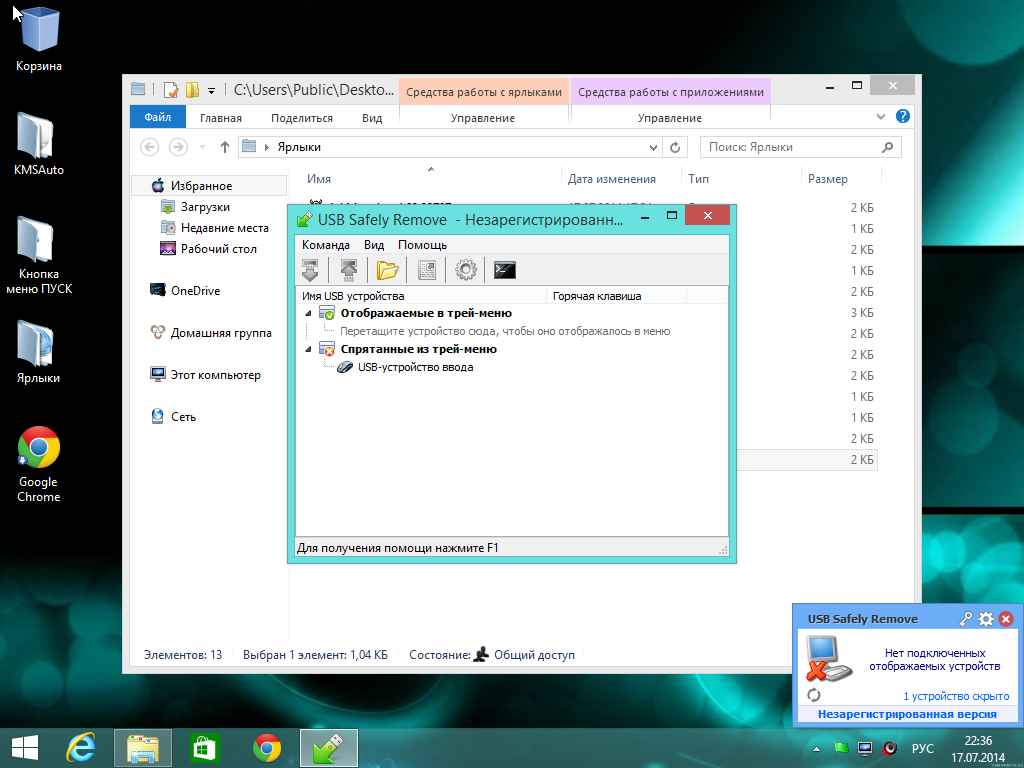Screen dimensions: 1024x768
Task: Open Explorer help question mark icon
Action: coord(903,116)
